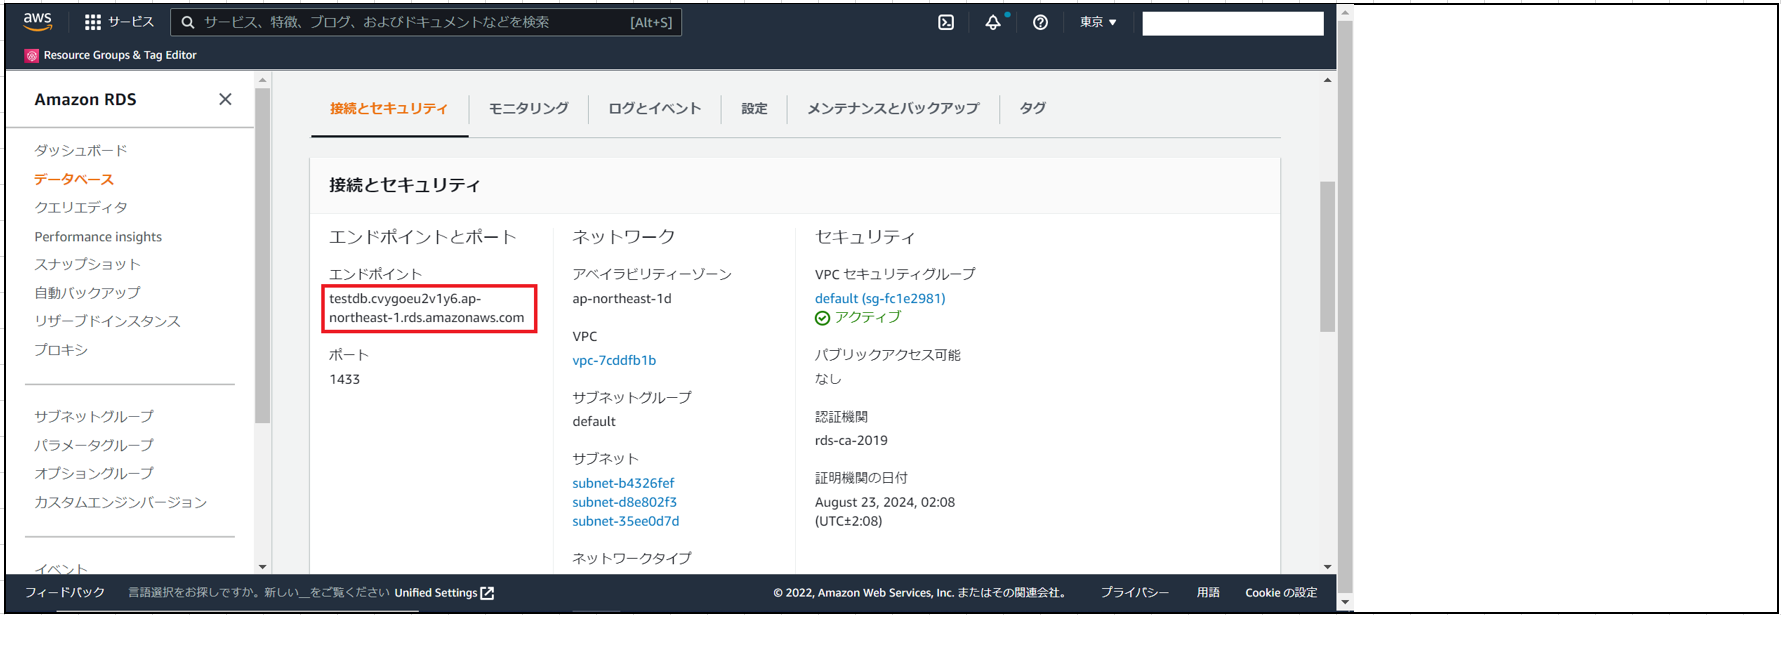Screen dimensions: 1781x648
Task: Click the subnet group value default
Action: [594, 421]
